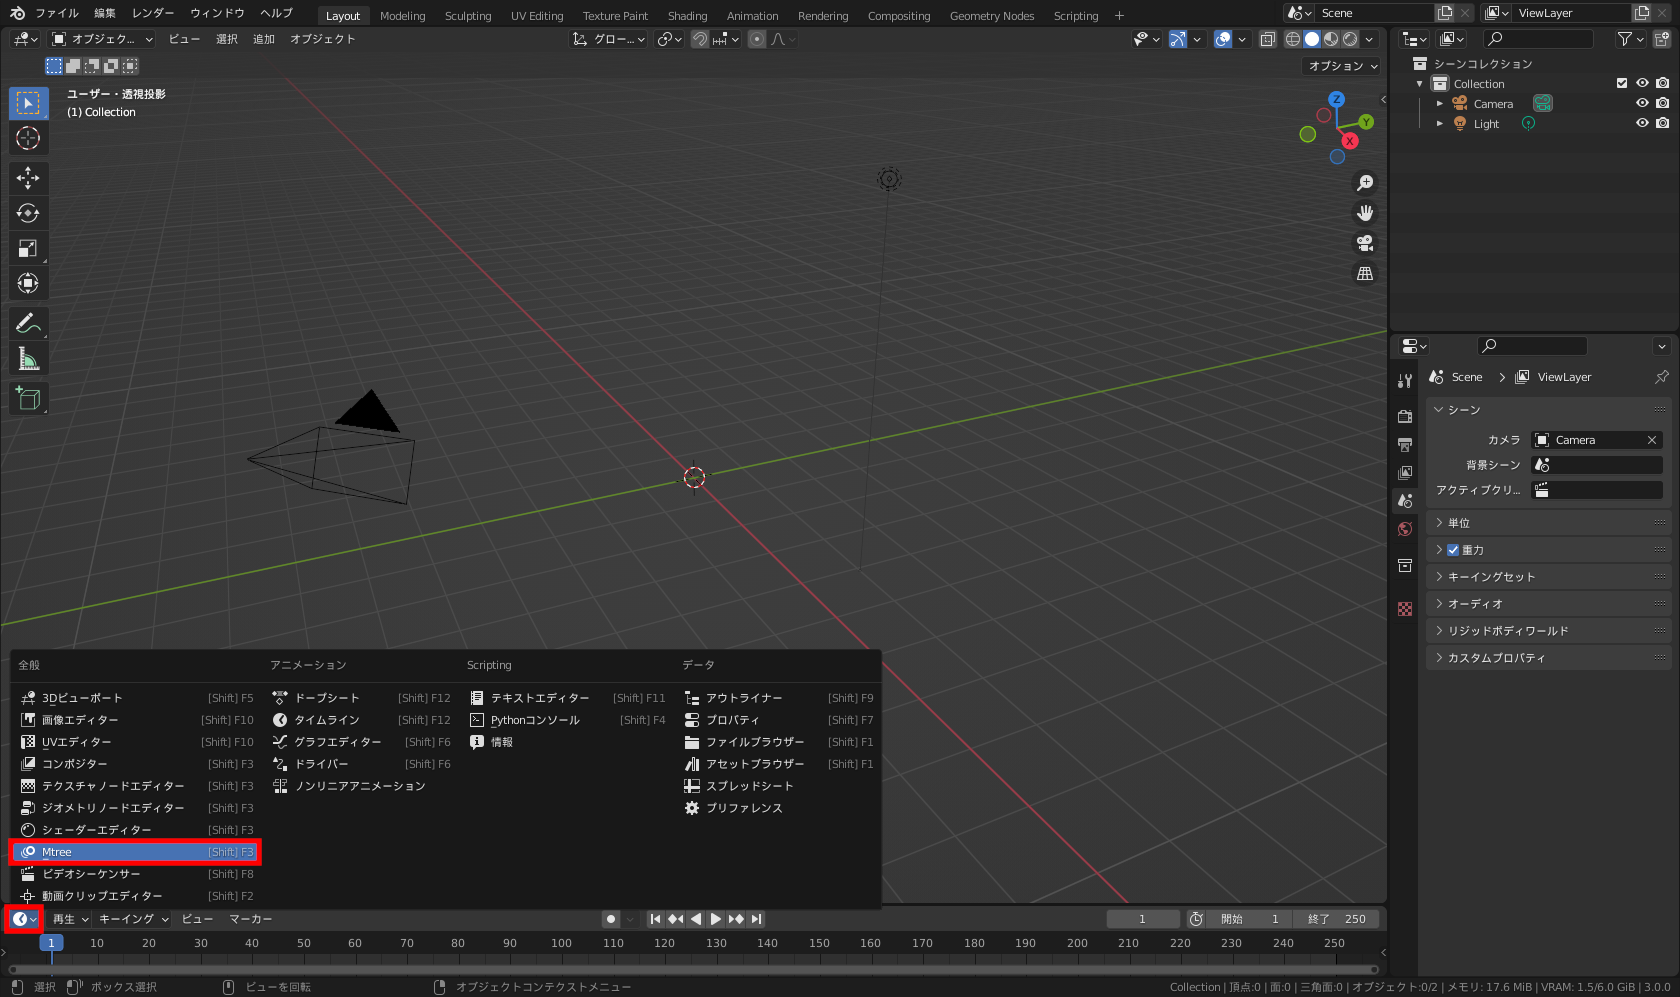
Task: Select the Rotate tool
Action: click(28, 213)
